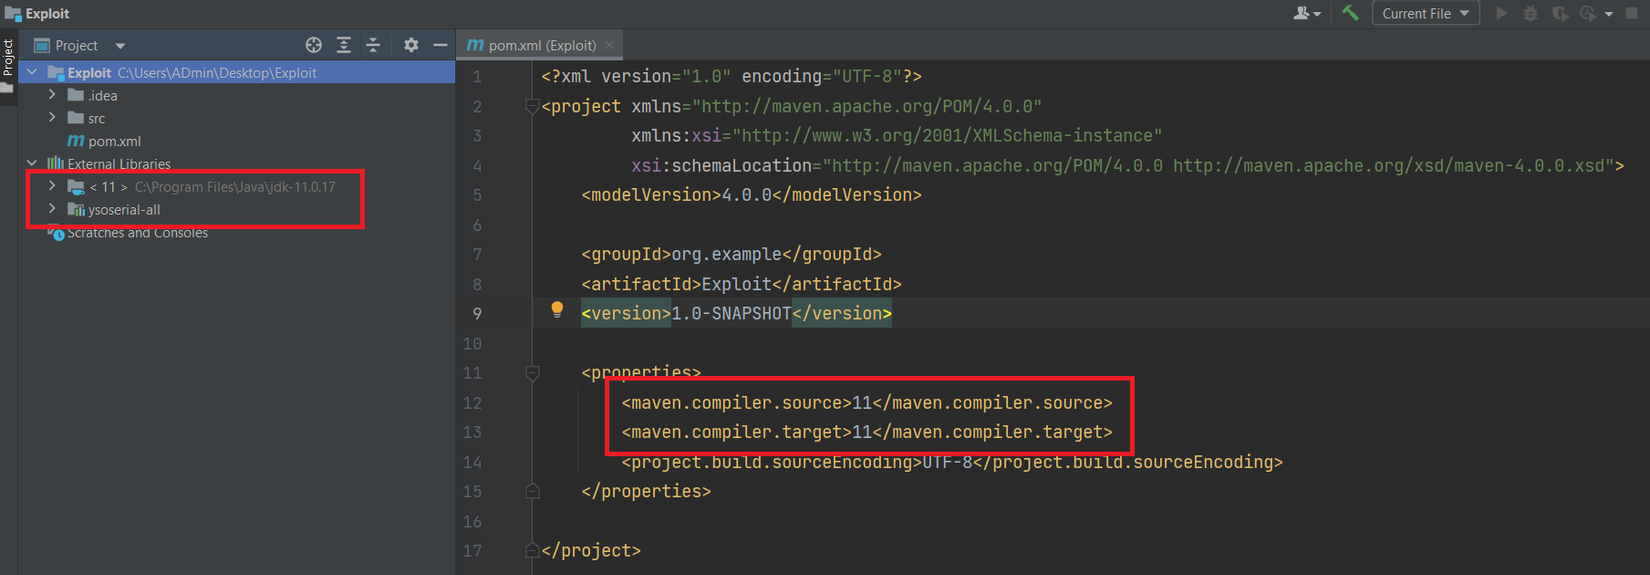Screen dimensions: 1650x575
Task: Select the ysoserial-all library row
Action: pos(236,210)
